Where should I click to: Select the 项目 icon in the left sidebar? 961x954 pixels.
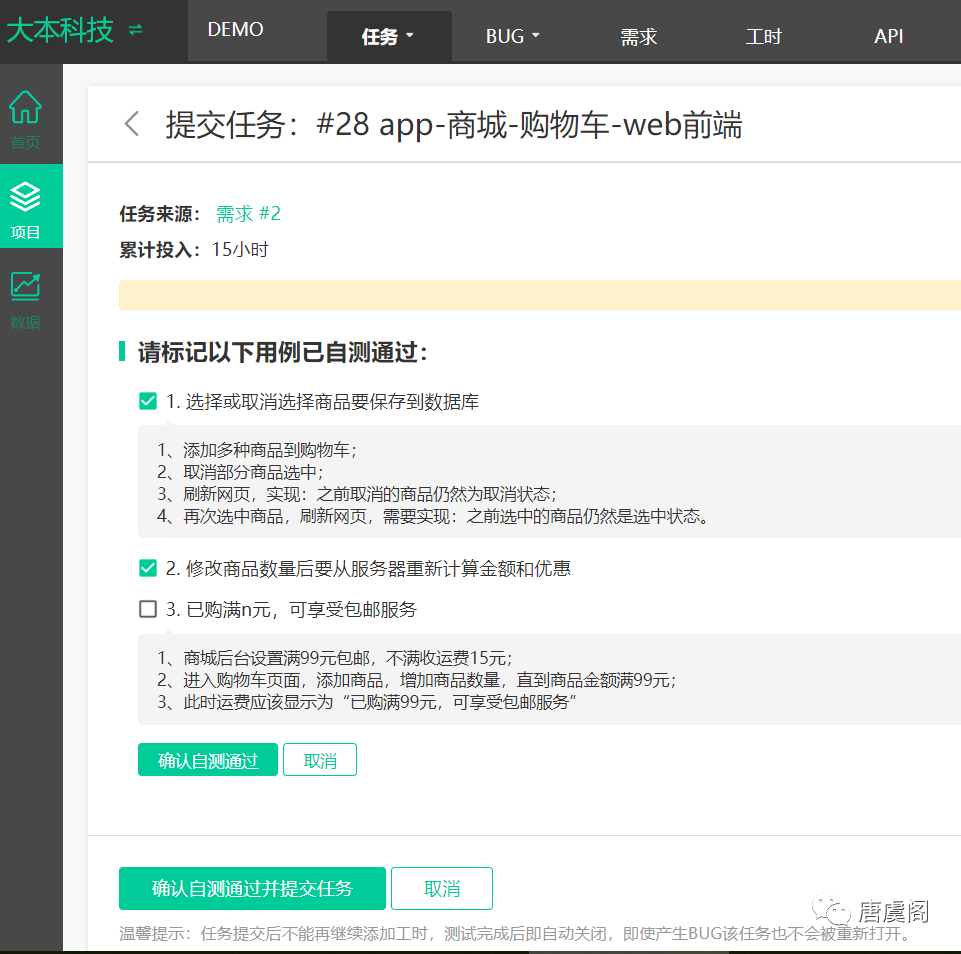25,206
